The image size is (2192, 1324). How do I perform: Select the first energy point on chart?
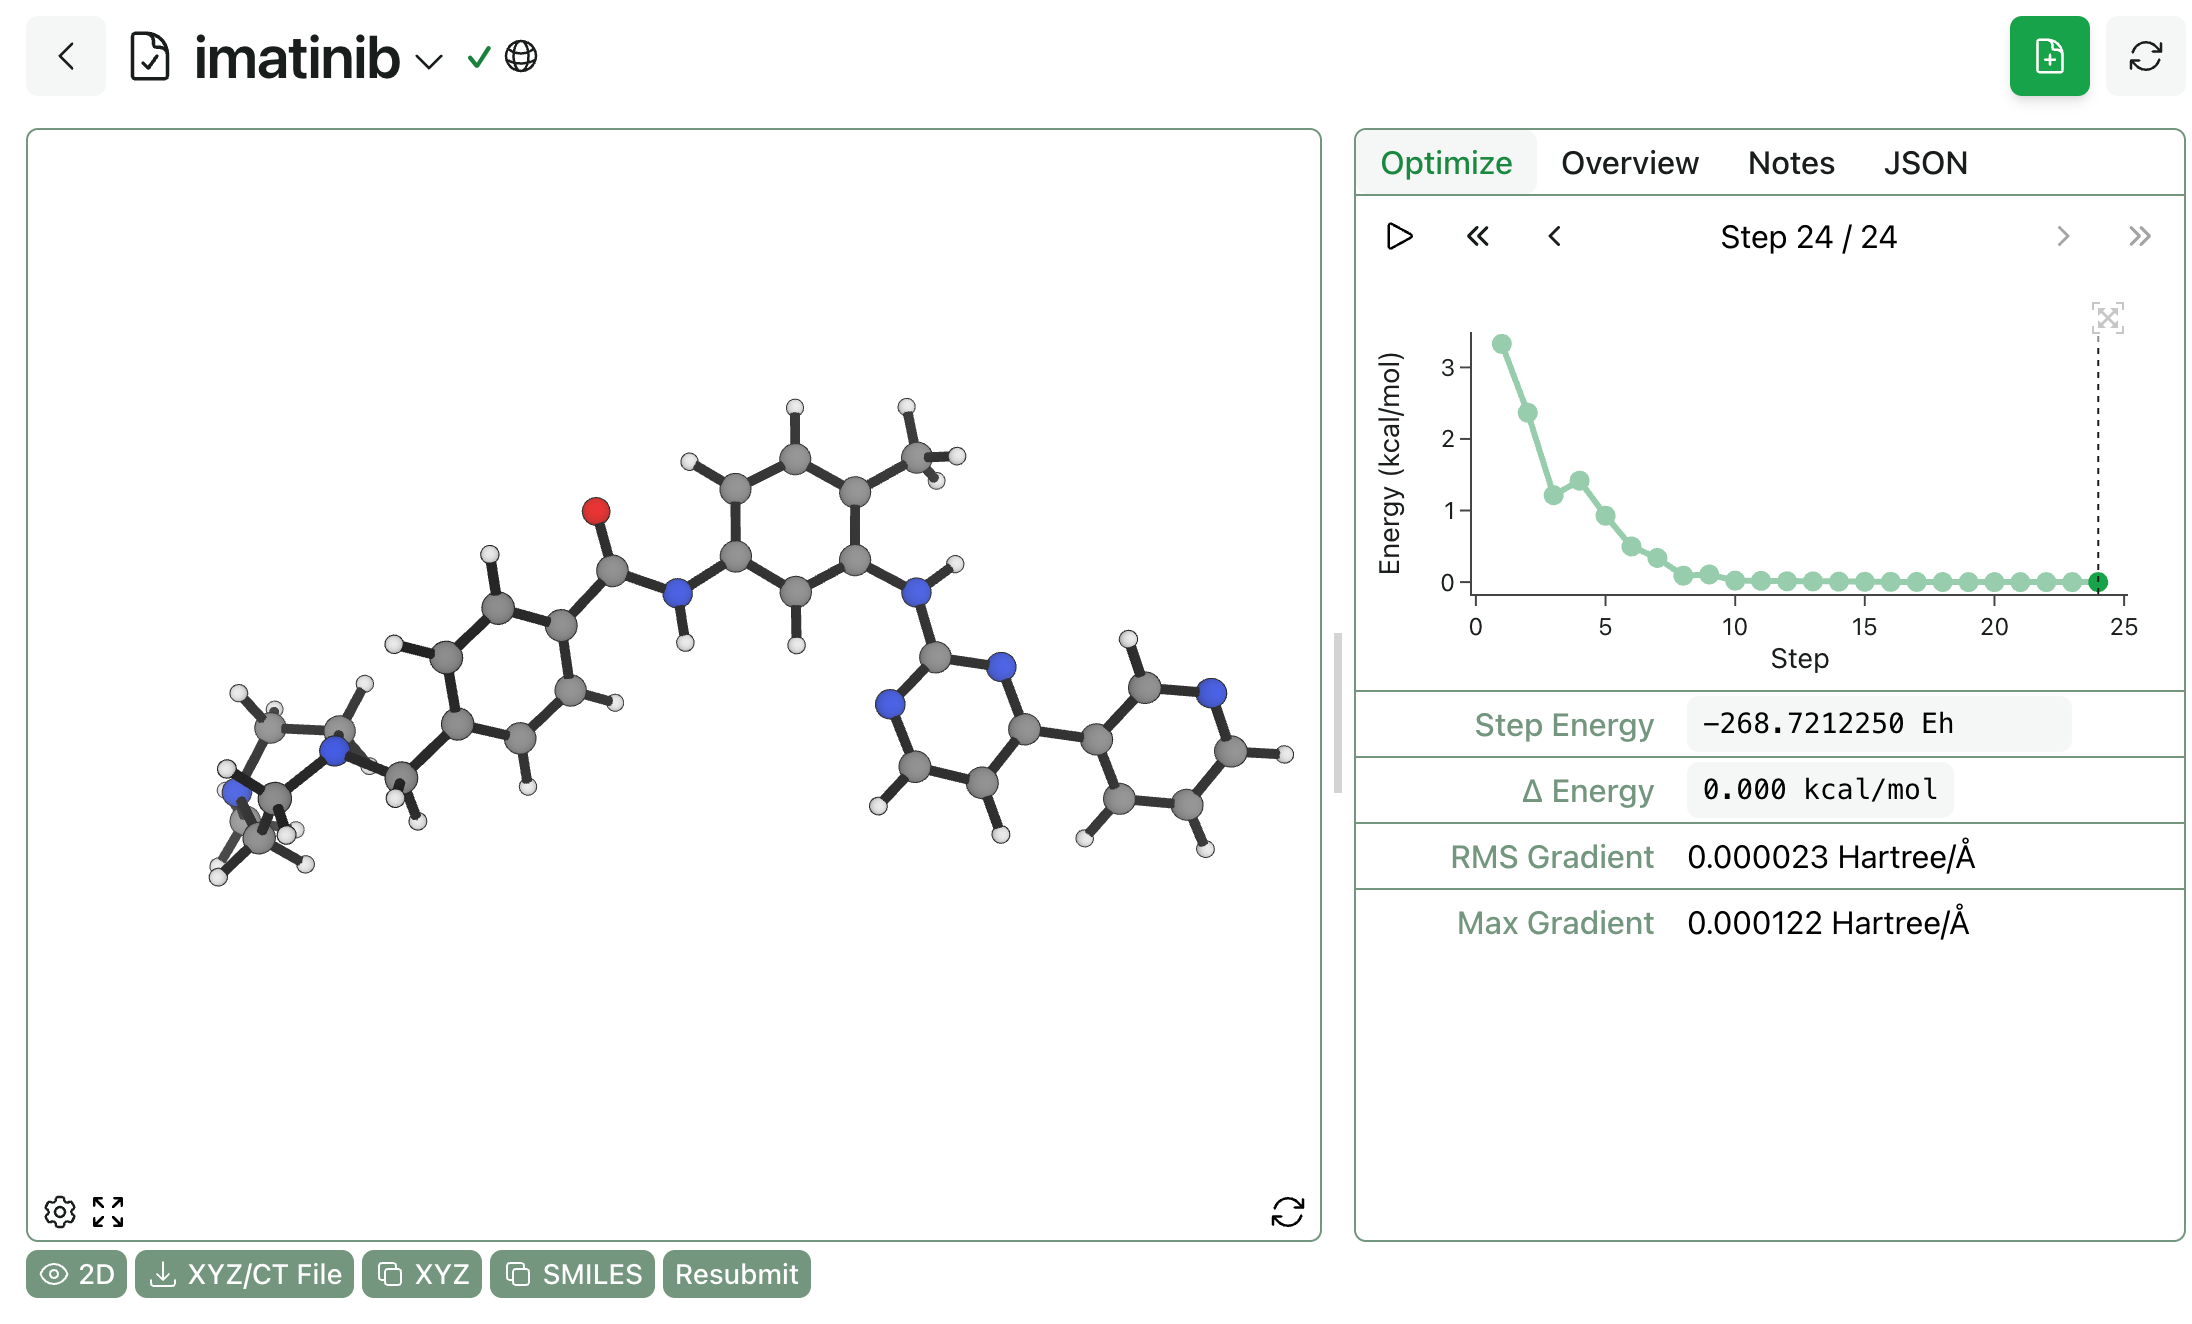tap(1501, 344)
